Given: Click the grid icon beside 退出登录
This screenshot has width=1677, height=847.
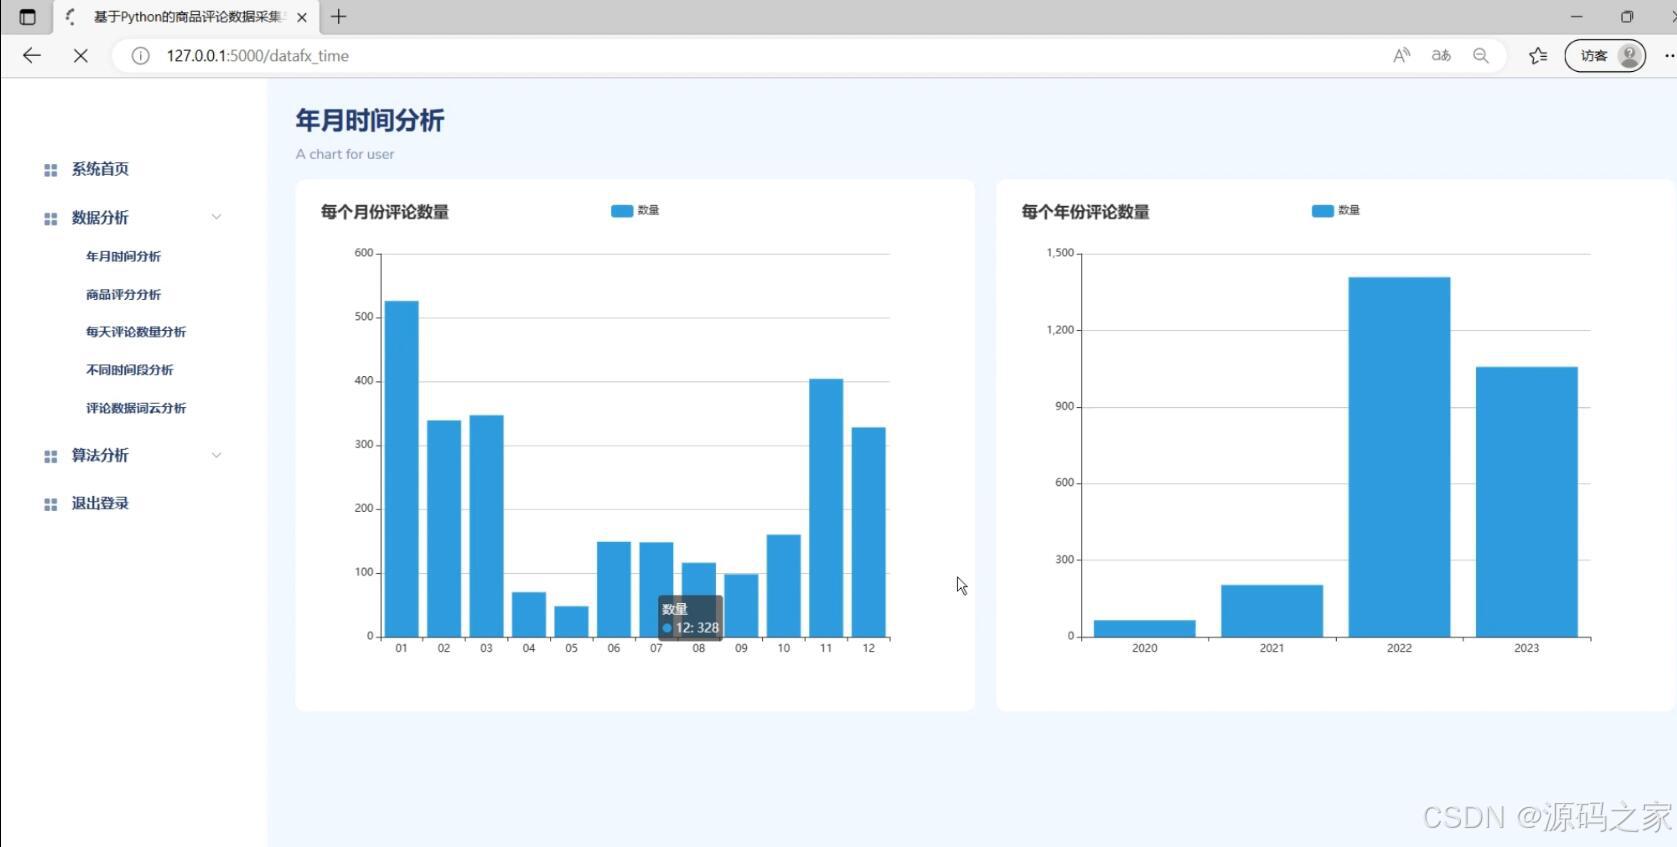Looking at the screenshot, I should click(x=51, y=504).
